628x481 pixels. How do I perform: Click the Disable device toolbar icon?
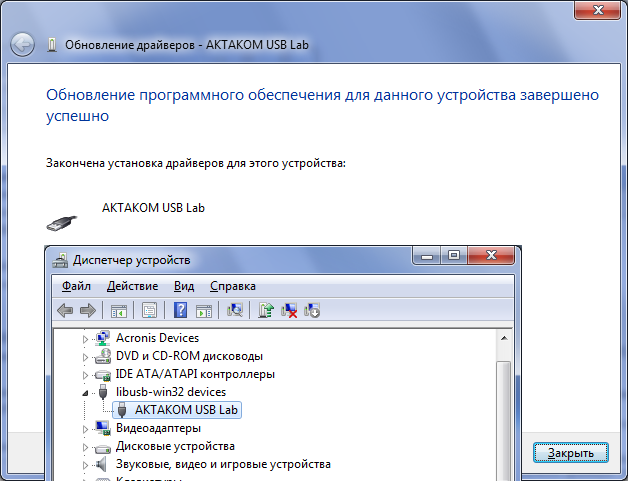click(312, 310)
